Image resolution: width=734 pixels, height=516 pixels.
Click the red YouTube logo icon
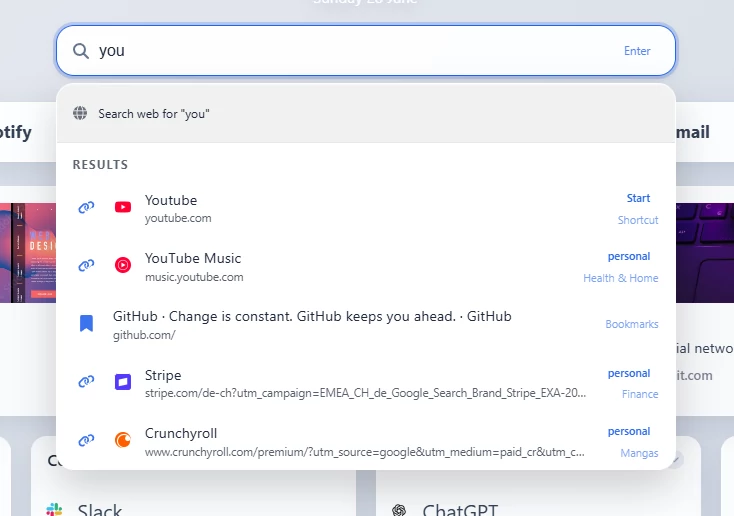click(x=123, y=207)
